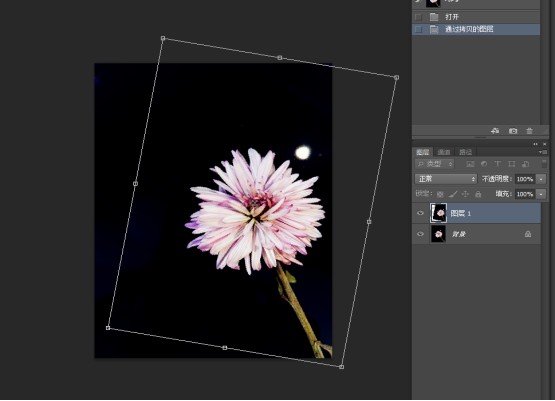Delete current history state with trash icon
Viewport: 555px width, 401px height.
click(529, 131)
